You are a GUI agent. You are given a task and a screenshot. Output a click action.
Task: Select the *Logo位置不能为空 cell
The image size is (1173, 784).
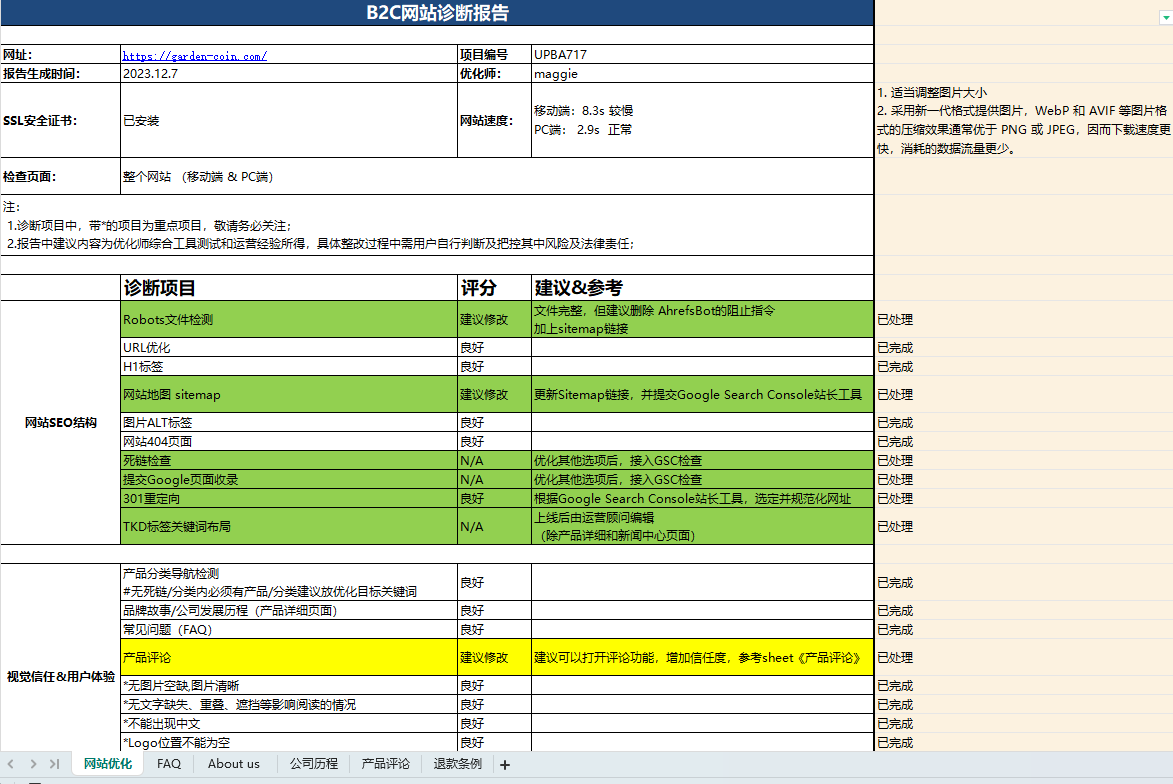pos(289,742)
